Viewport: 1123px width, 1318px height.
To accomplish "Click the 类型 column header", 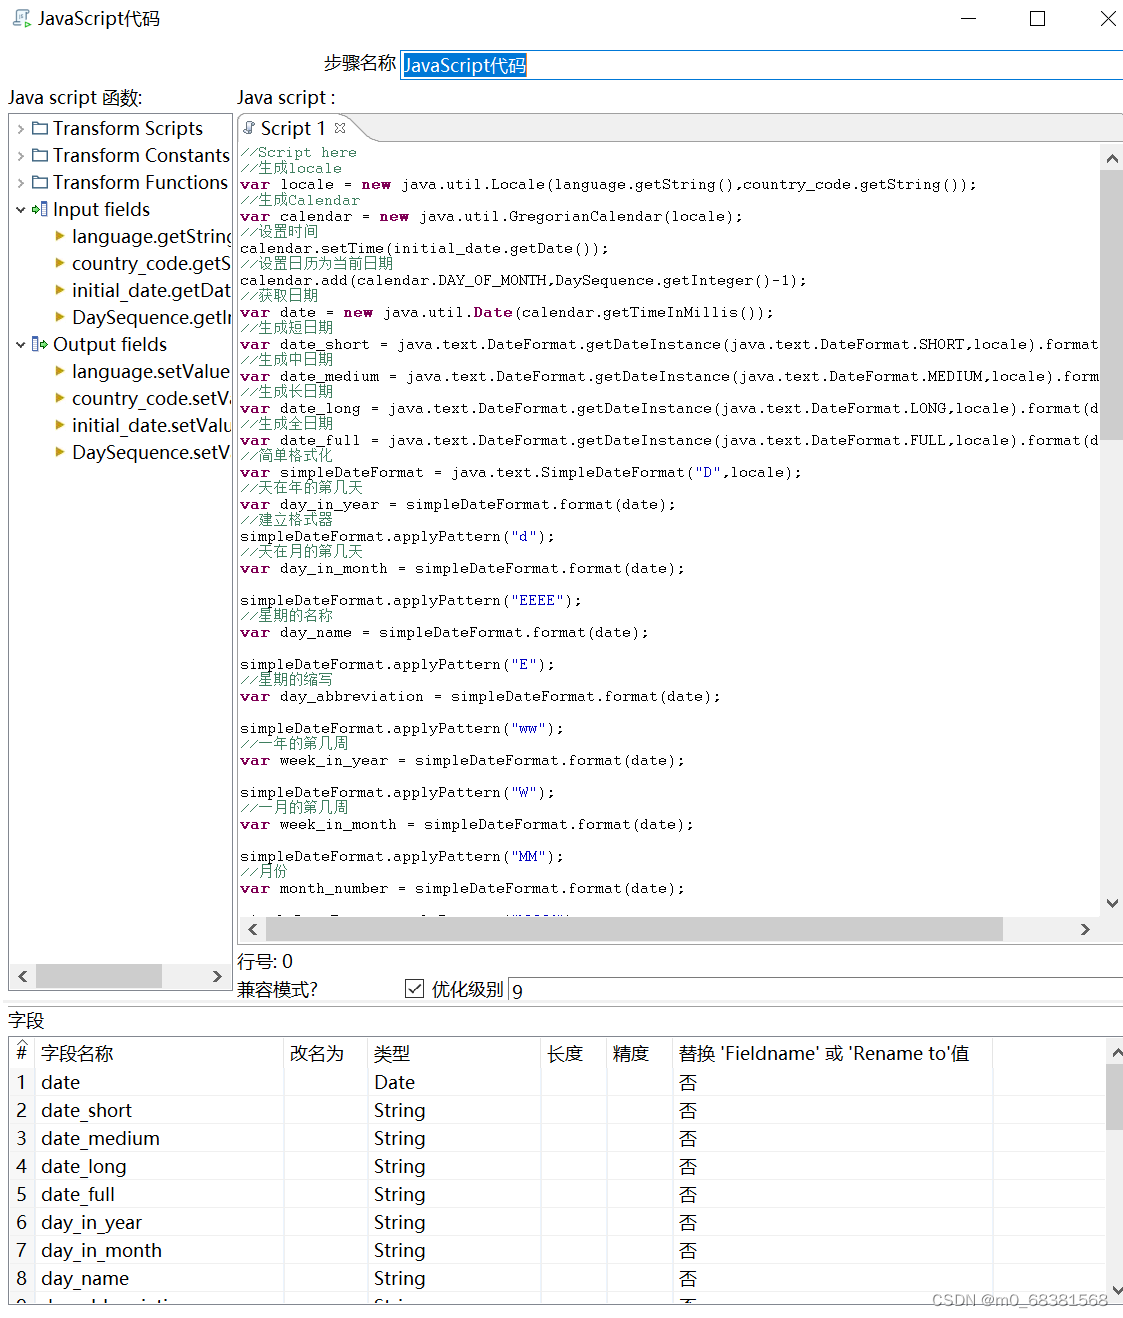I will (x=454, y=1053).
